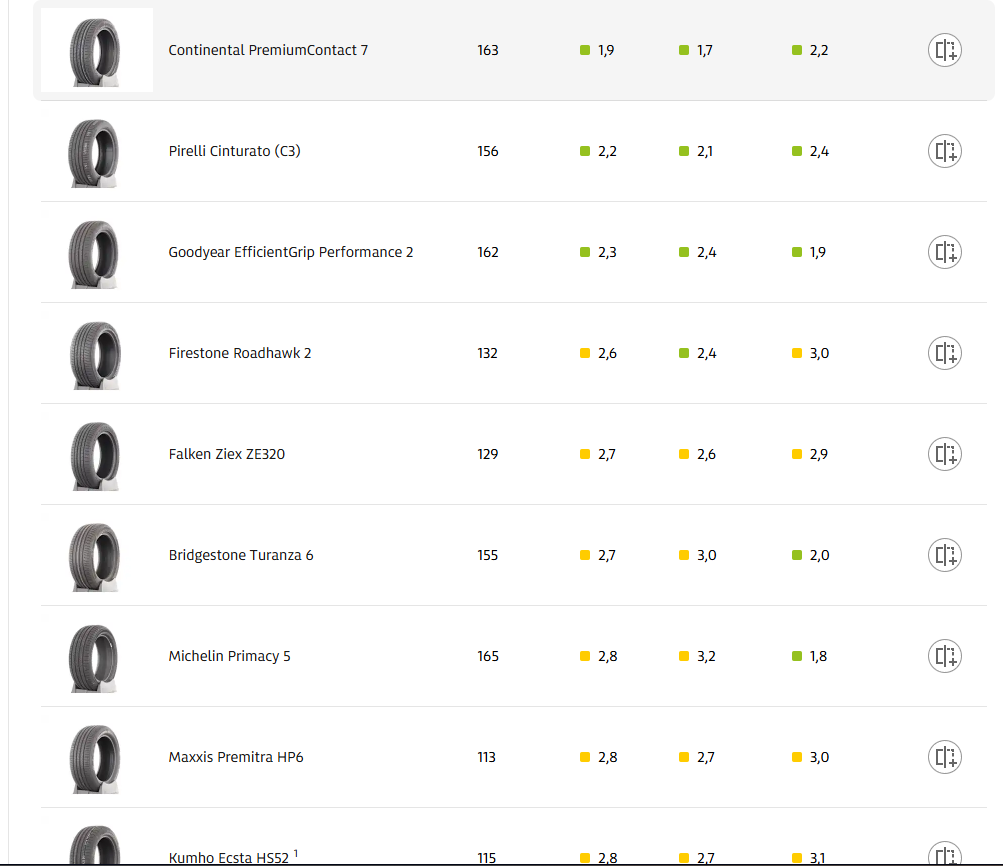Screen dimensions: 1003x866
Task: Open Michelin Primacy 5 details
Action: [229, 656]
